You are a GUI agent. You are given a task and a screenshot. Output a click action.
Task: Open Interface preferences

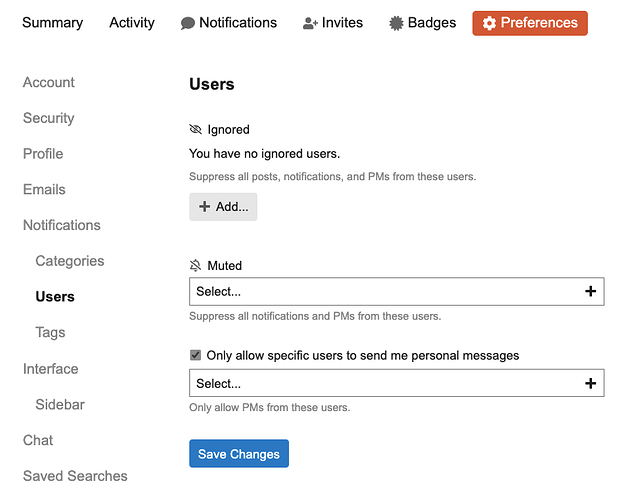pos(51,369)
